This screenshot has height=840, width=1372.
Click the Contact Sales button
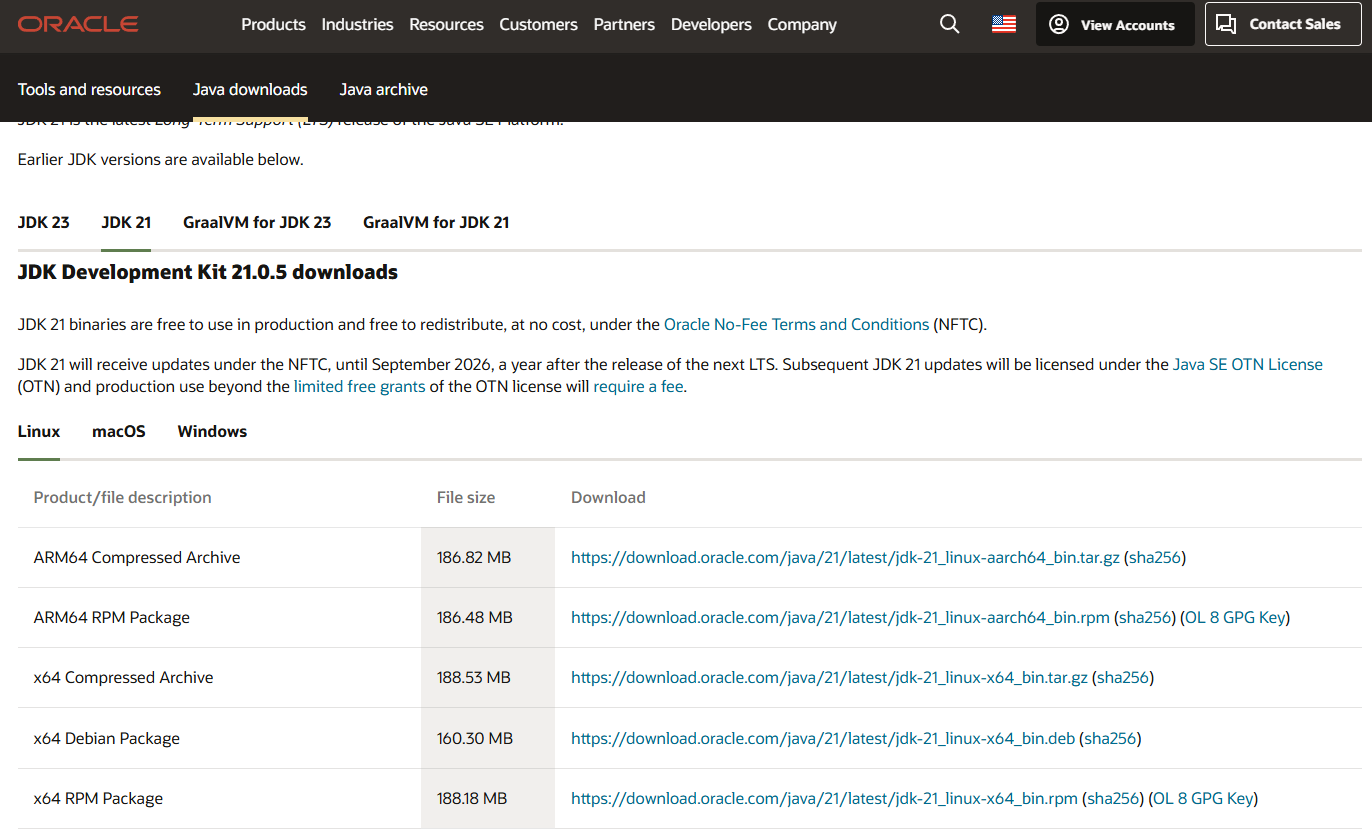coord(1283,24)
